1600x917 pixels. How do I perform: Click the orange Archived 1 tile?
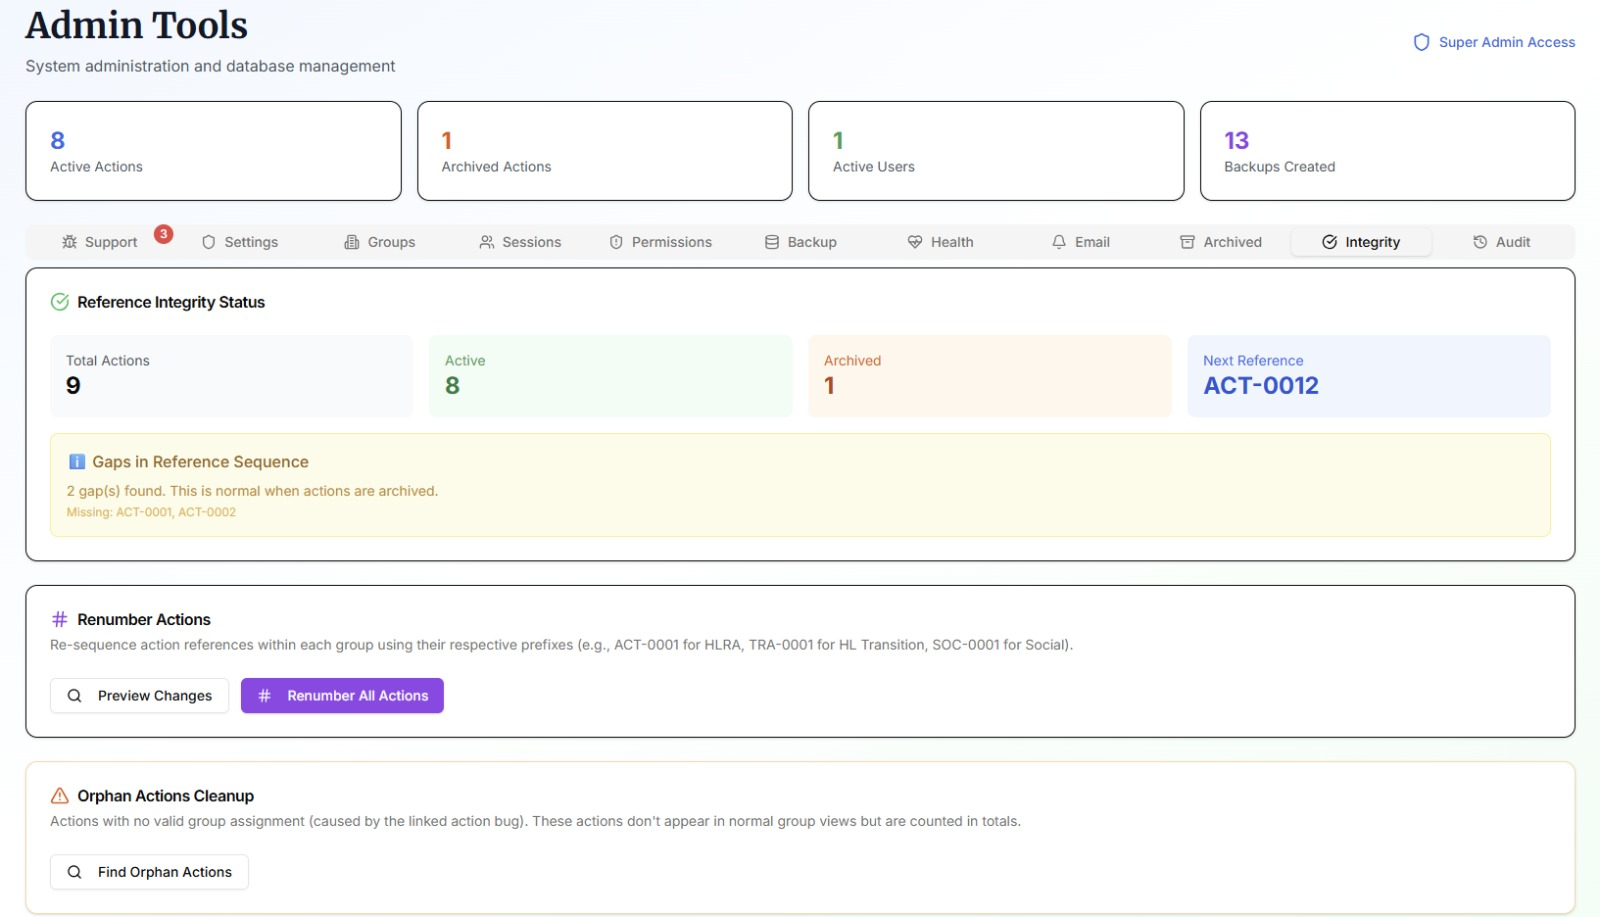click(x=989, y=376)
